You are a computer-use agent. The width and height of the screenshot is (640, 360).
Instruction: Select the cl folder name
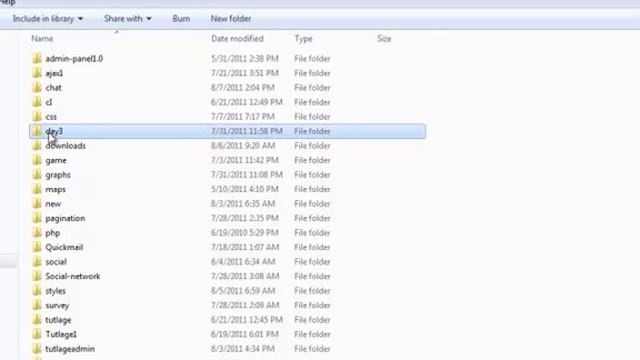coord(49,102)
